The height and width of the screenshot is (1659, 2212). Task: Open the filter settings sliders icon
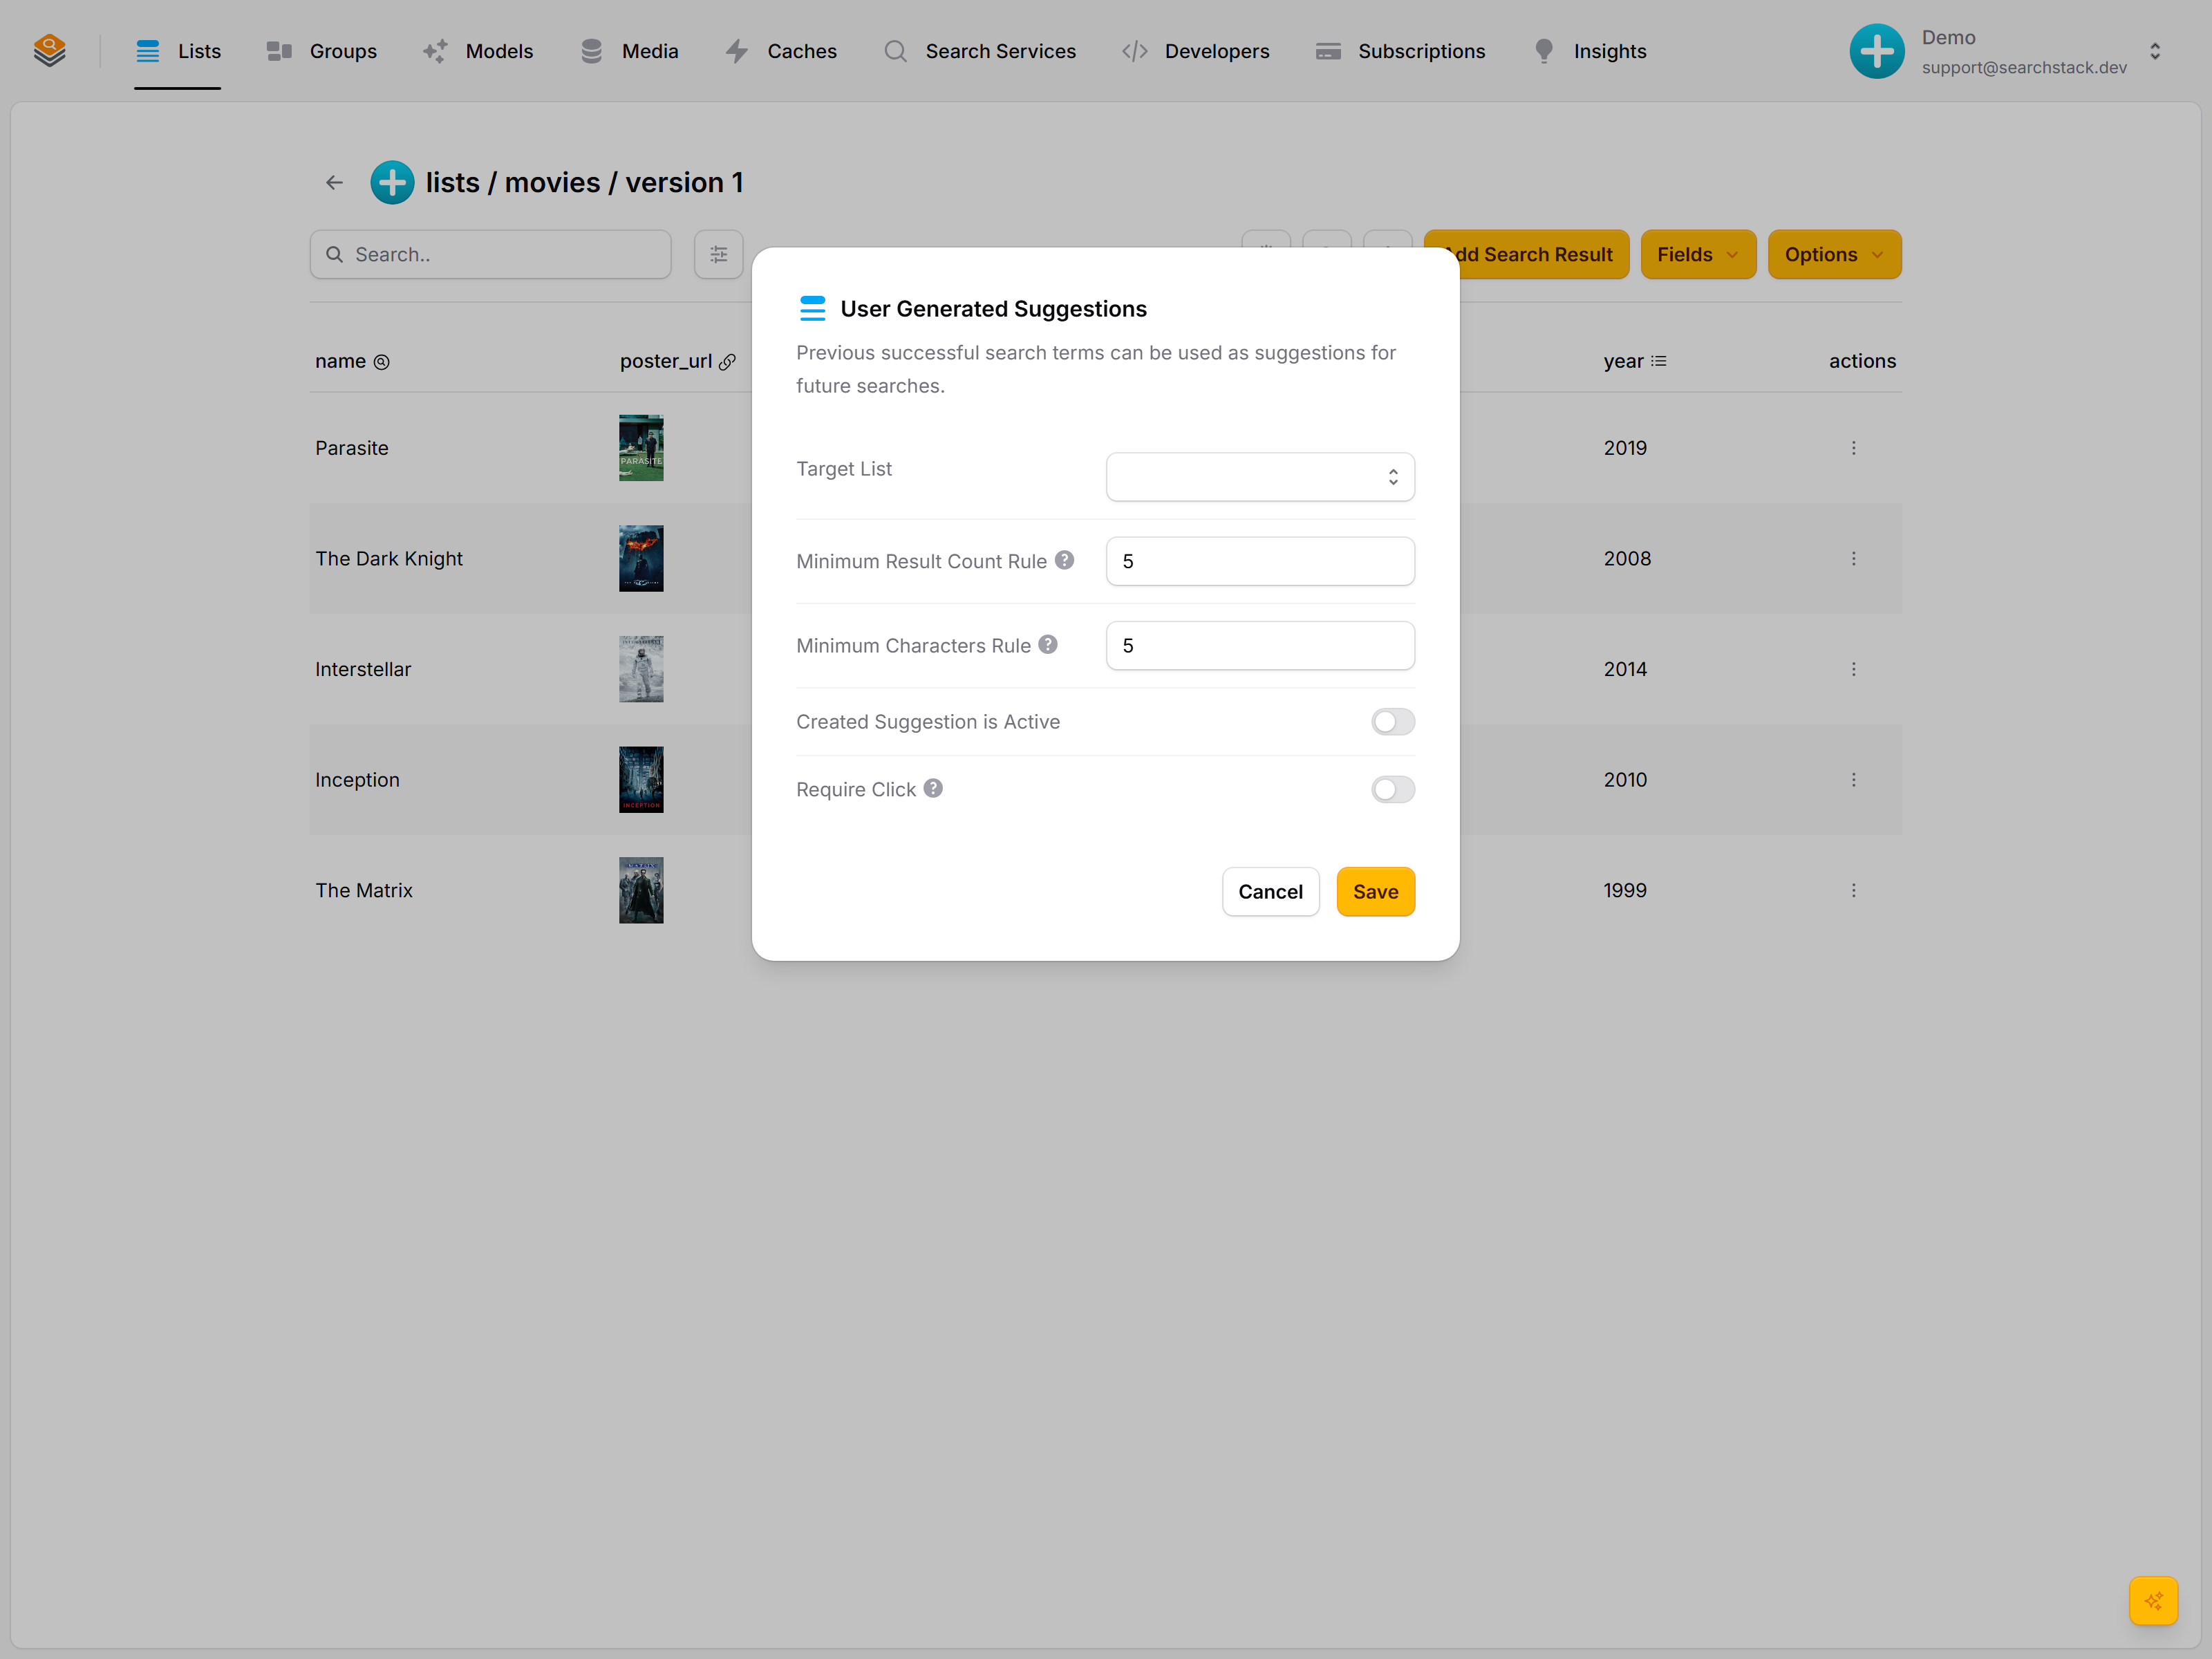click(718, 254)
